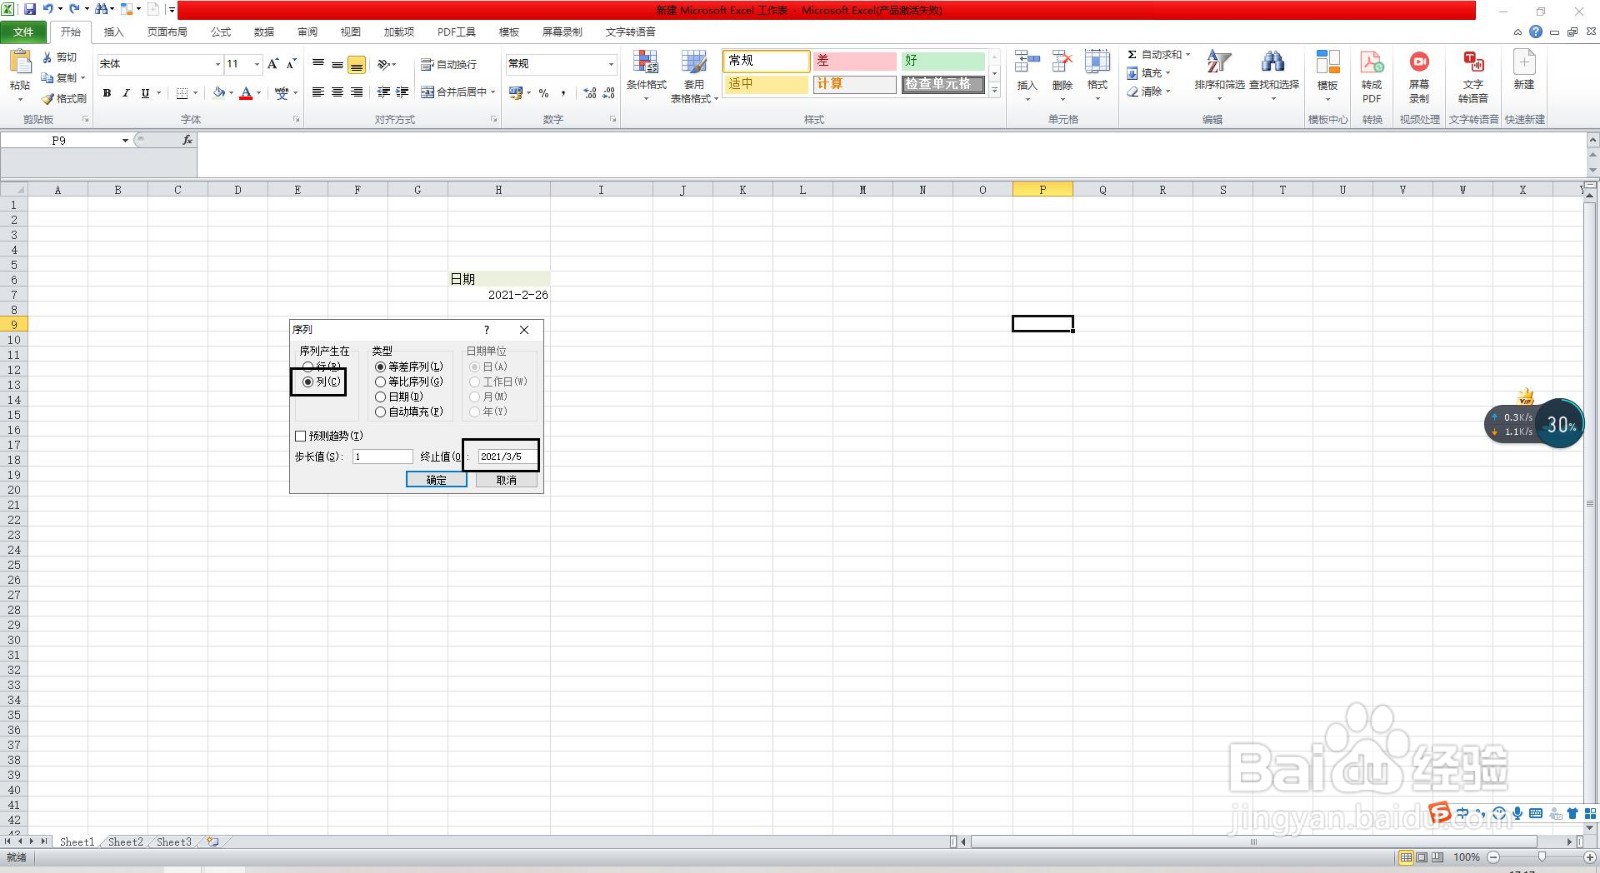Align text to the right
1600x873 pixels.
[357, 92]
